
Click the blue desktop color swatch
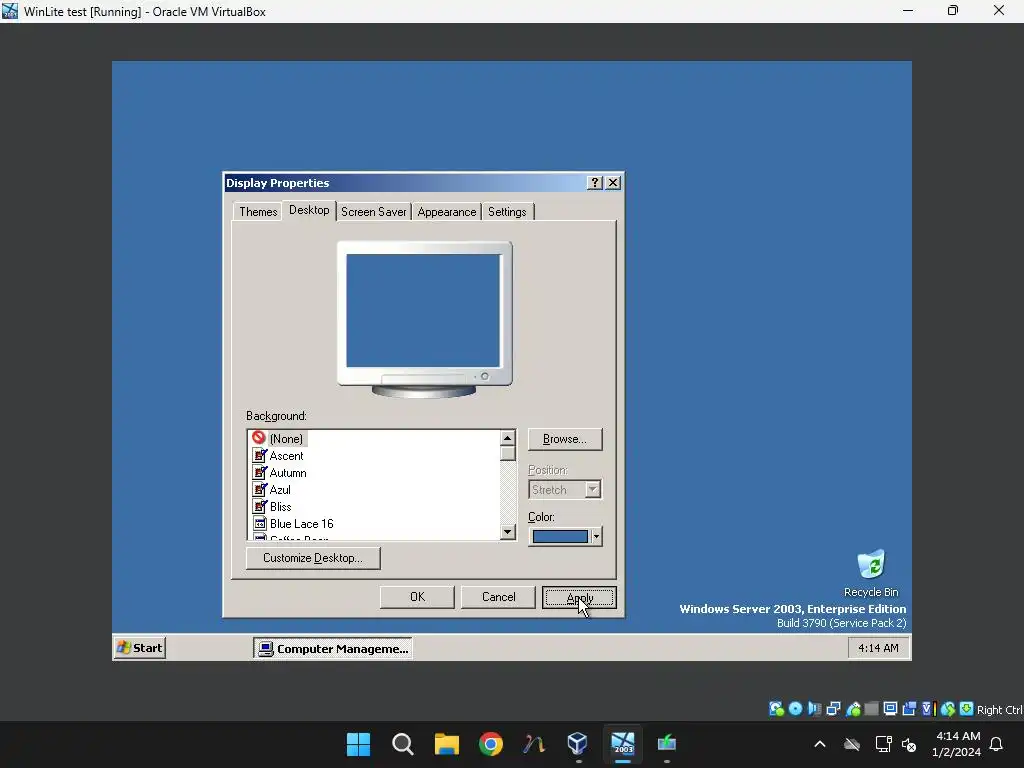(x=560, y=536)
